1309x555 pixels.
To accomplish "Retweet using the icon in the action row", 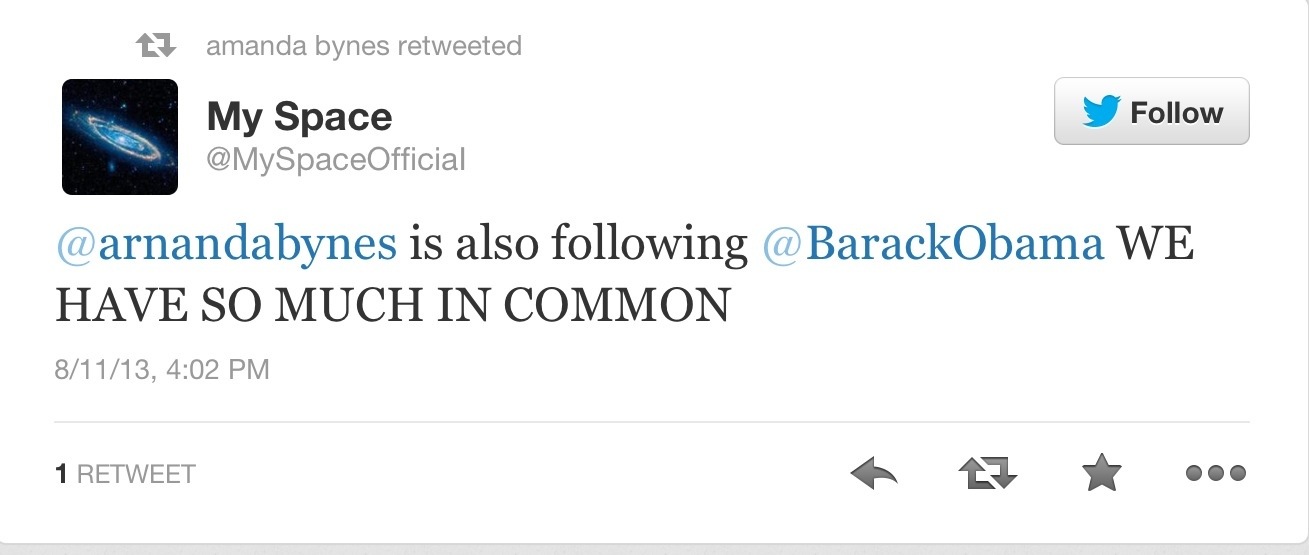I will coord(987,473).
